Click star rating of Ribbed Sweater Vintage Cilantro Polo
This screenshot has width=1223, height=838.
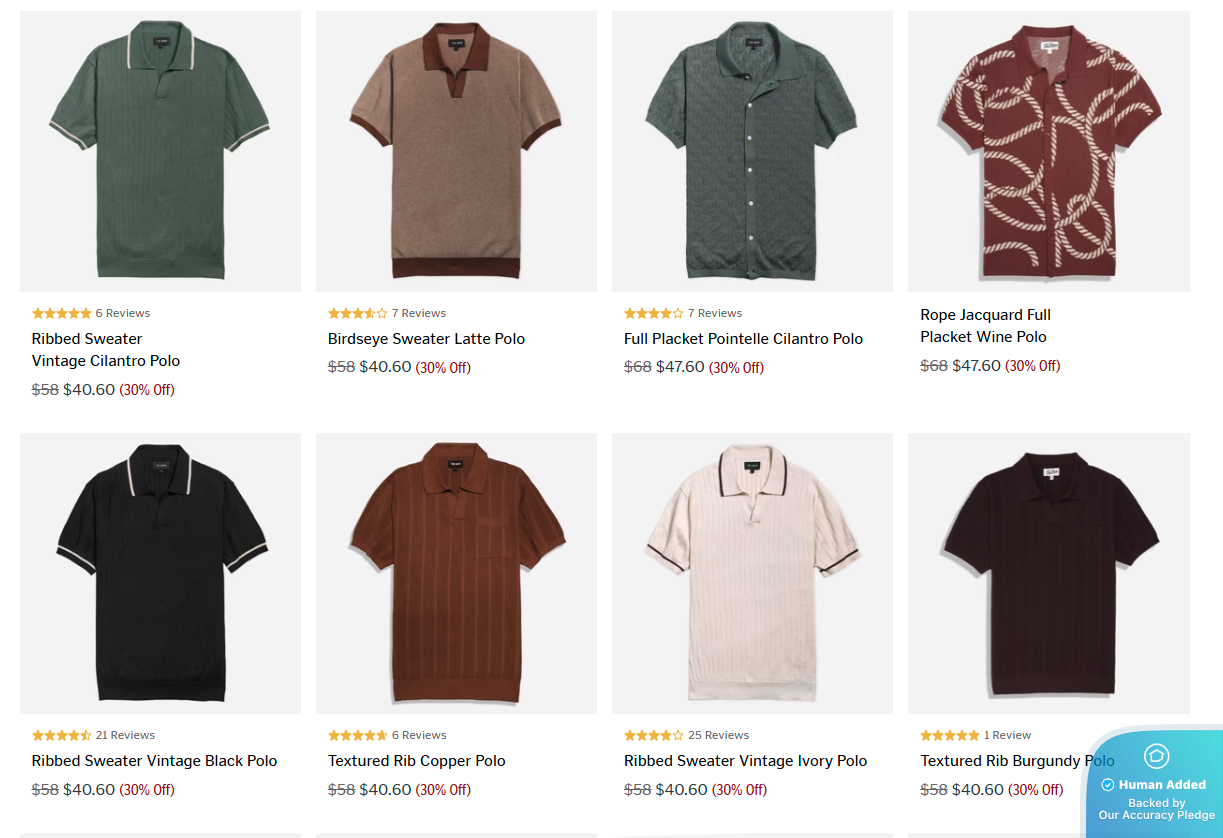(x=62, y=313)
